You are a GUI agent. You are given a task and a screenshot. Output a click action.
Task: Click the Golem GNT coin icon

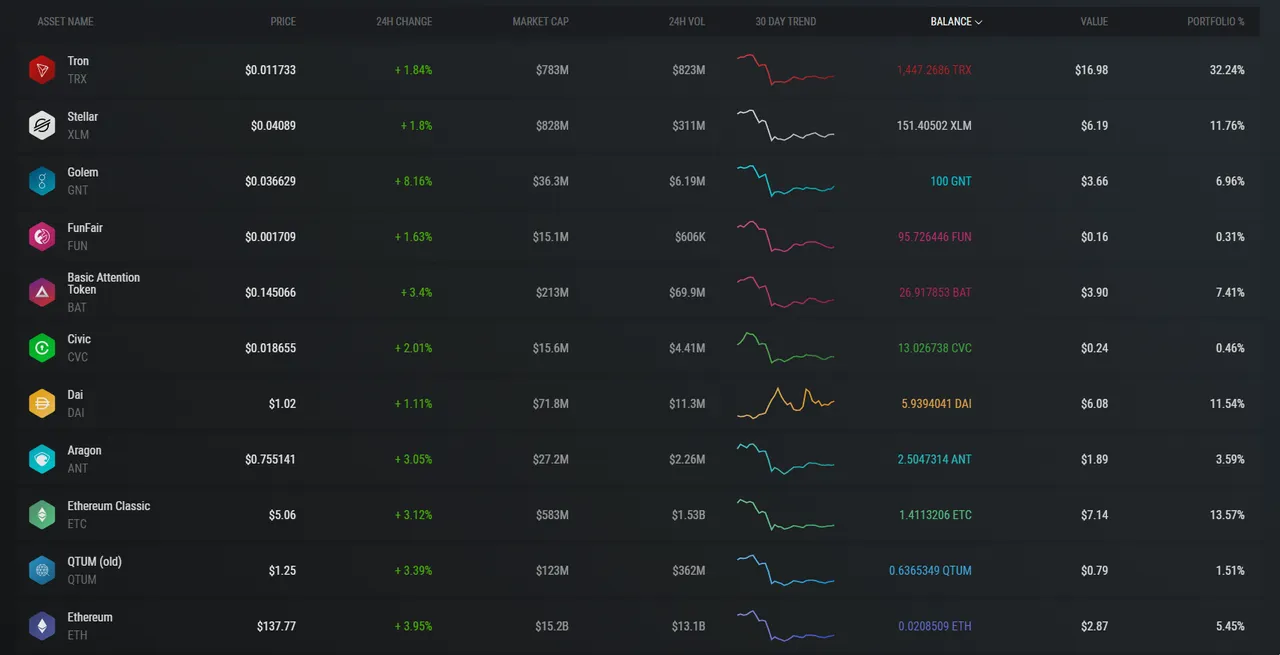(x=41, y=181)
